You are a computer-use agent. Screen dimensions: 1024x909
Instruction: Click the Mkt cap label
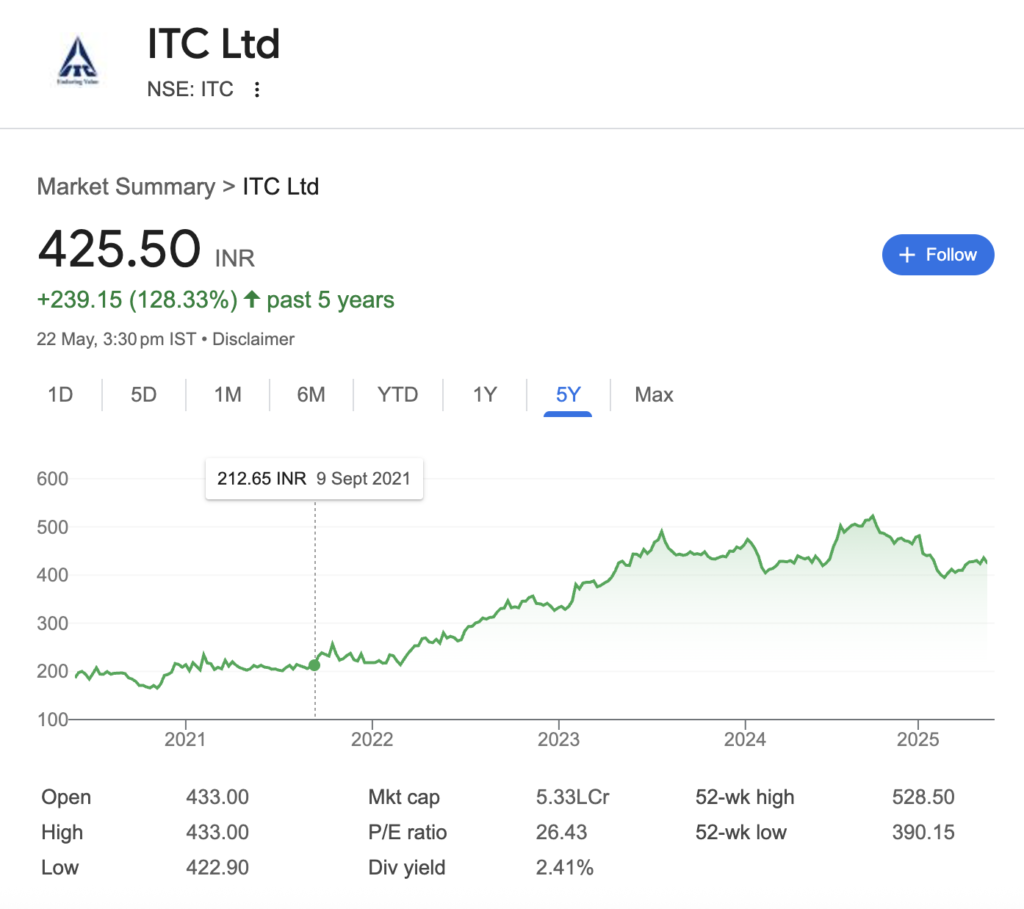404,797
